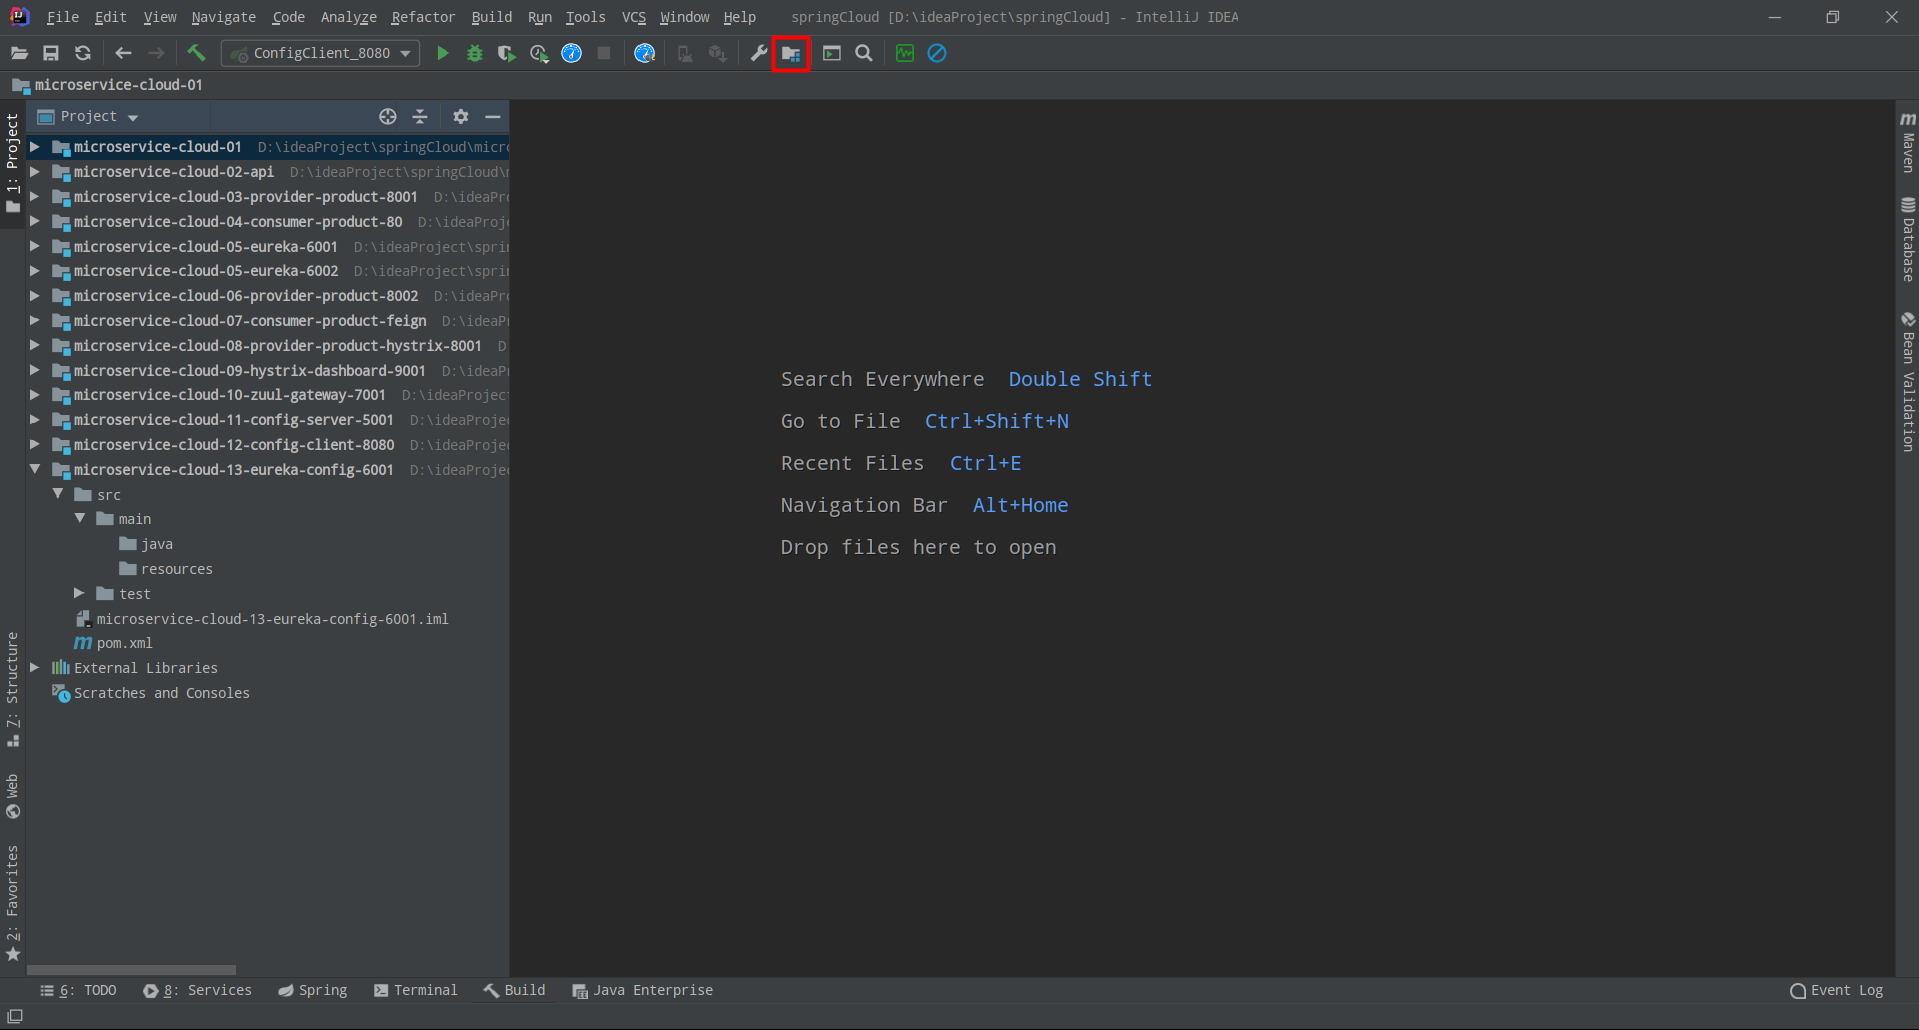The width and height of the screenshot is (1919, 1030).
Task: Start debugging with the bug icon
Action: tap(475, 53)
